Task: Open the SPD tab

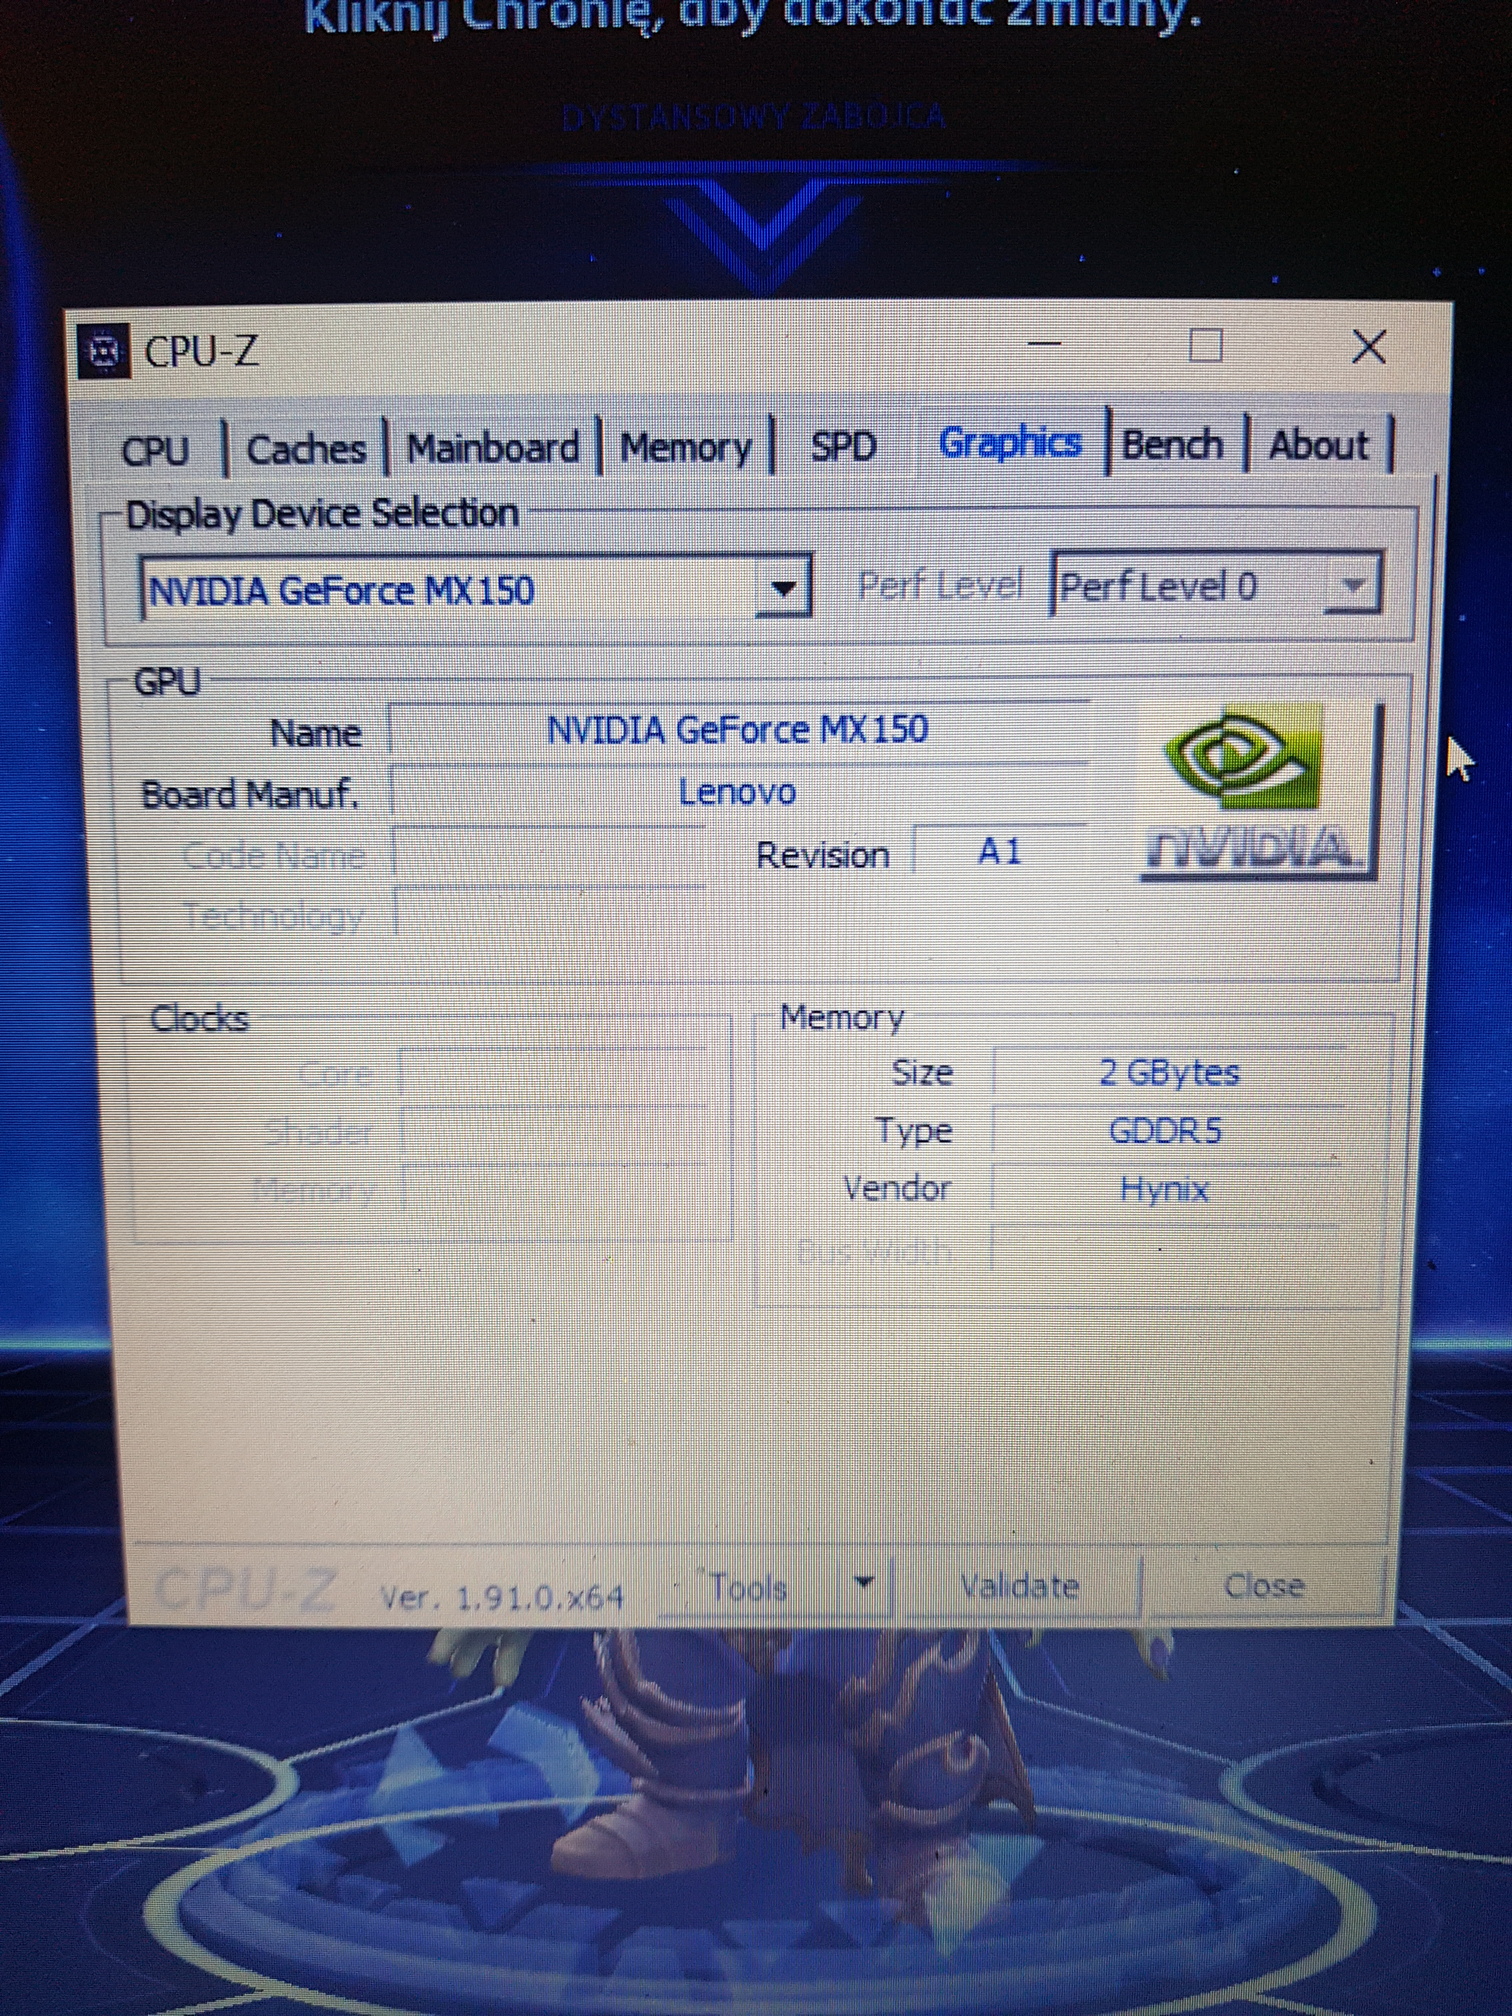Action: click(843, 446)
